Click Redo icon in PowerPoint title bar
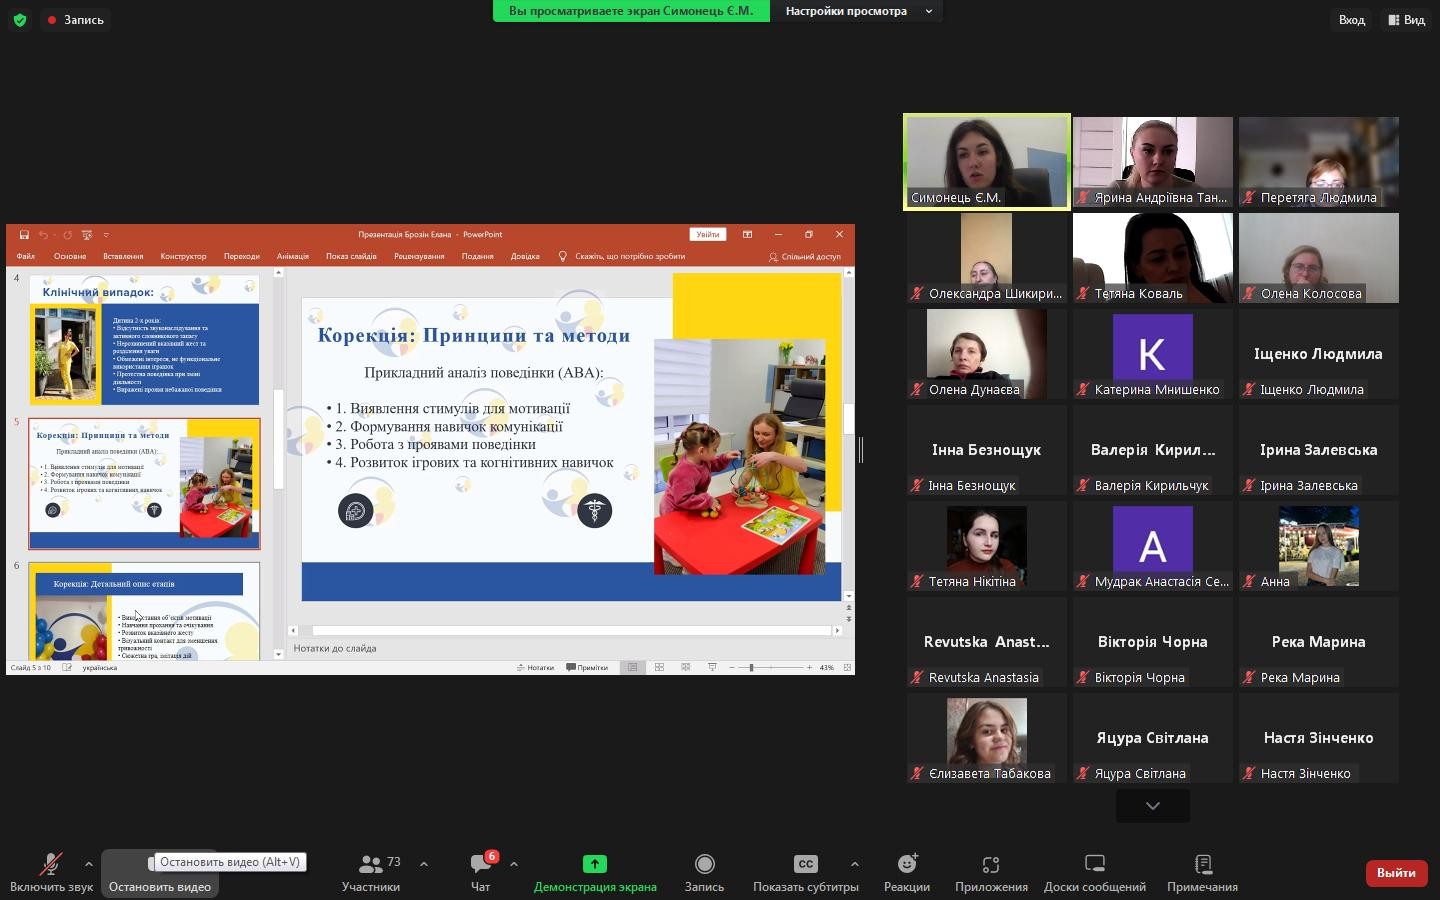 pyautogui.click(x=67, y=235)
